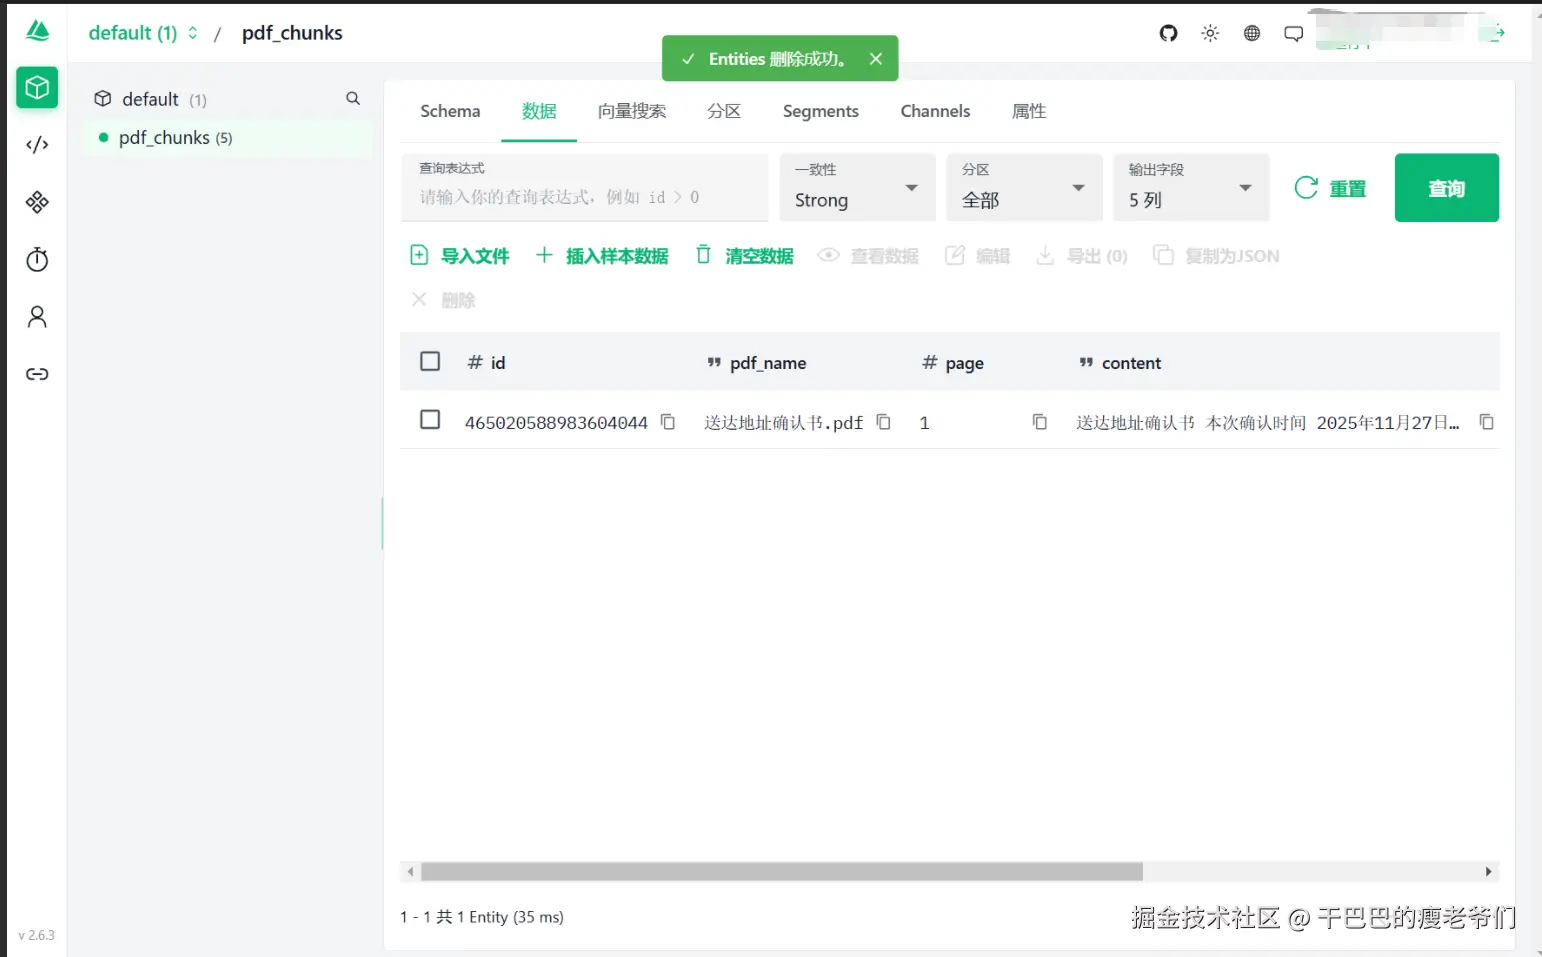Click 清空数据 button
The image size is (1542, 957).
tap(745, 256)
